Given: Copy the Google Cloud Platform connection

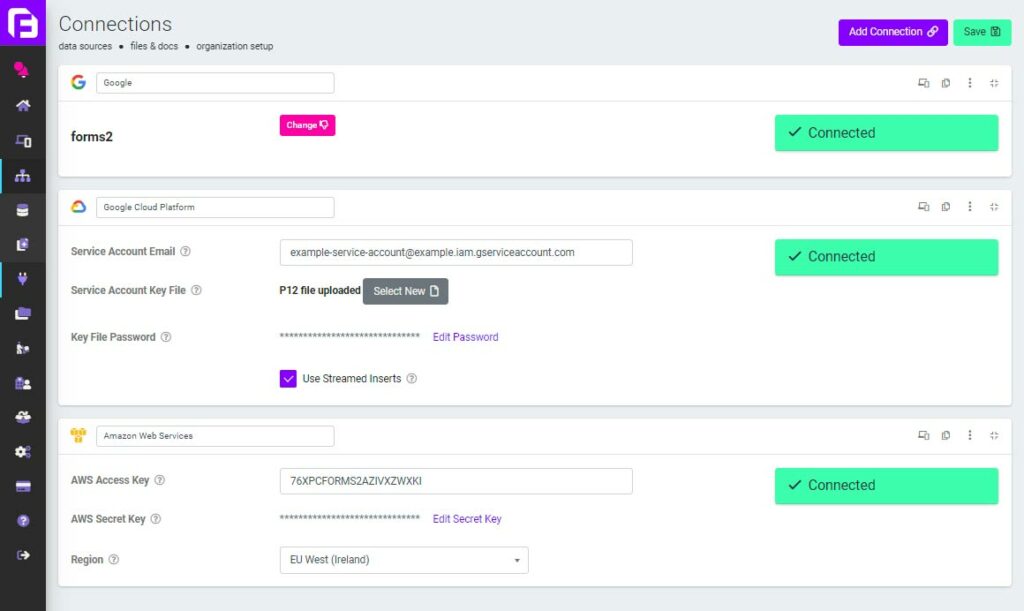Looking at the screenshot, I should tap(946, 207).
